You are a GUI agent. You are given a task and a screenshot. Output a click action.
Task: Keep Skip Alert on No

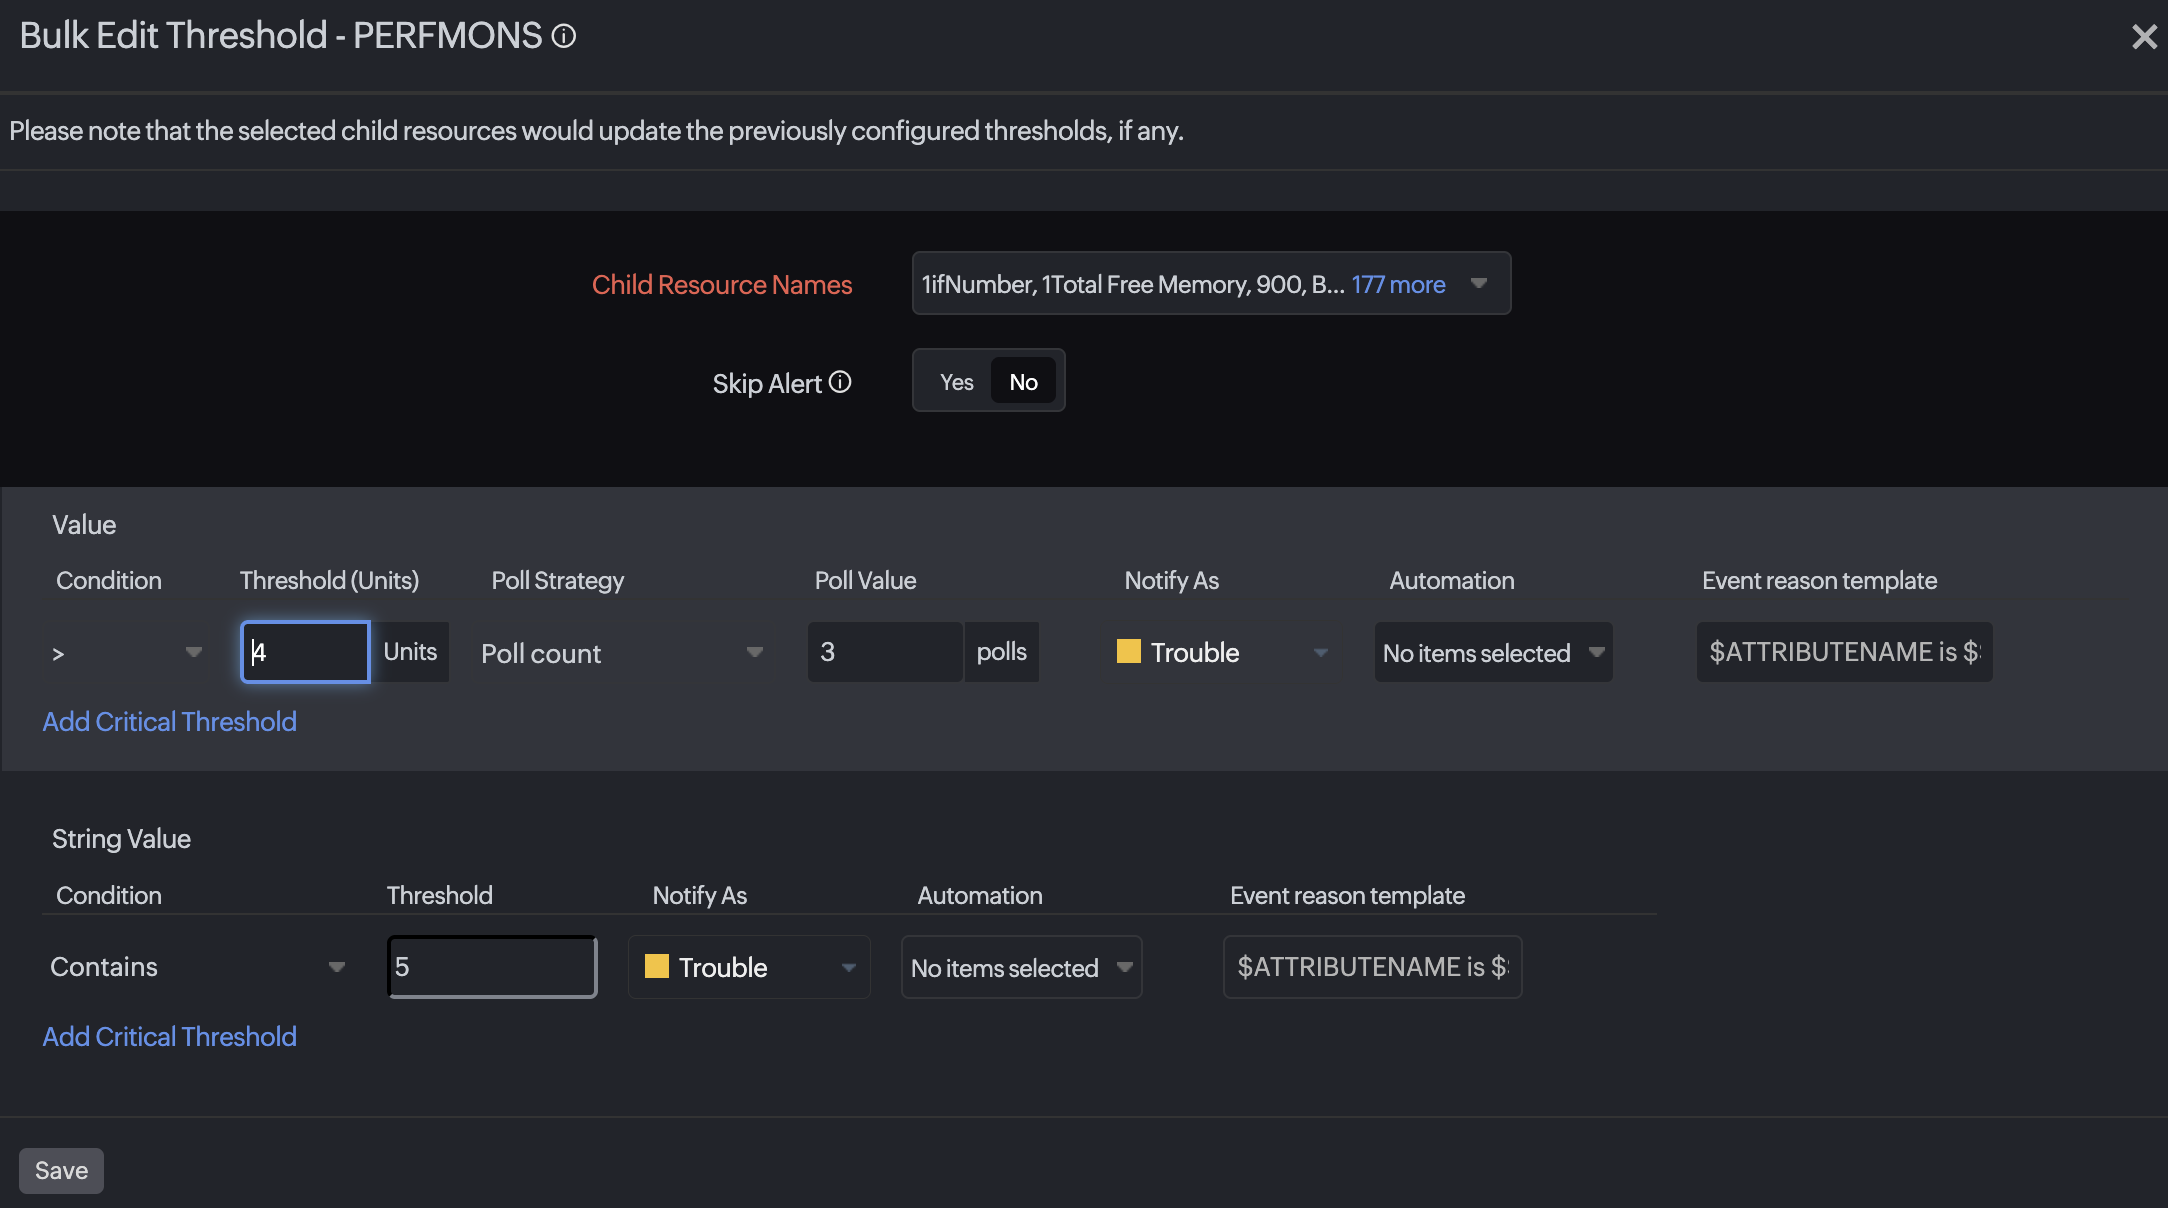[x=1022, y=381]
